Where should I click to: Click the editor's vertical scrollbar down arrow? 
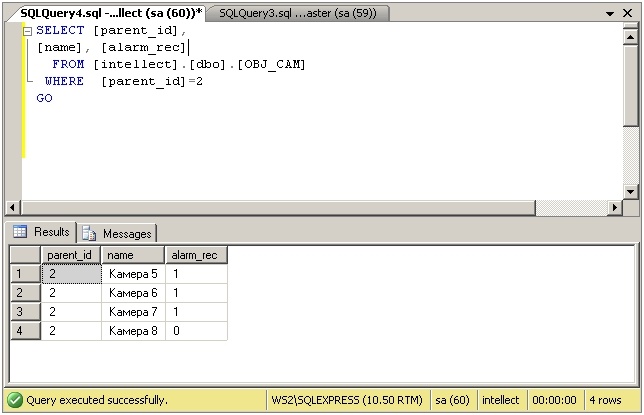(630, 192)
